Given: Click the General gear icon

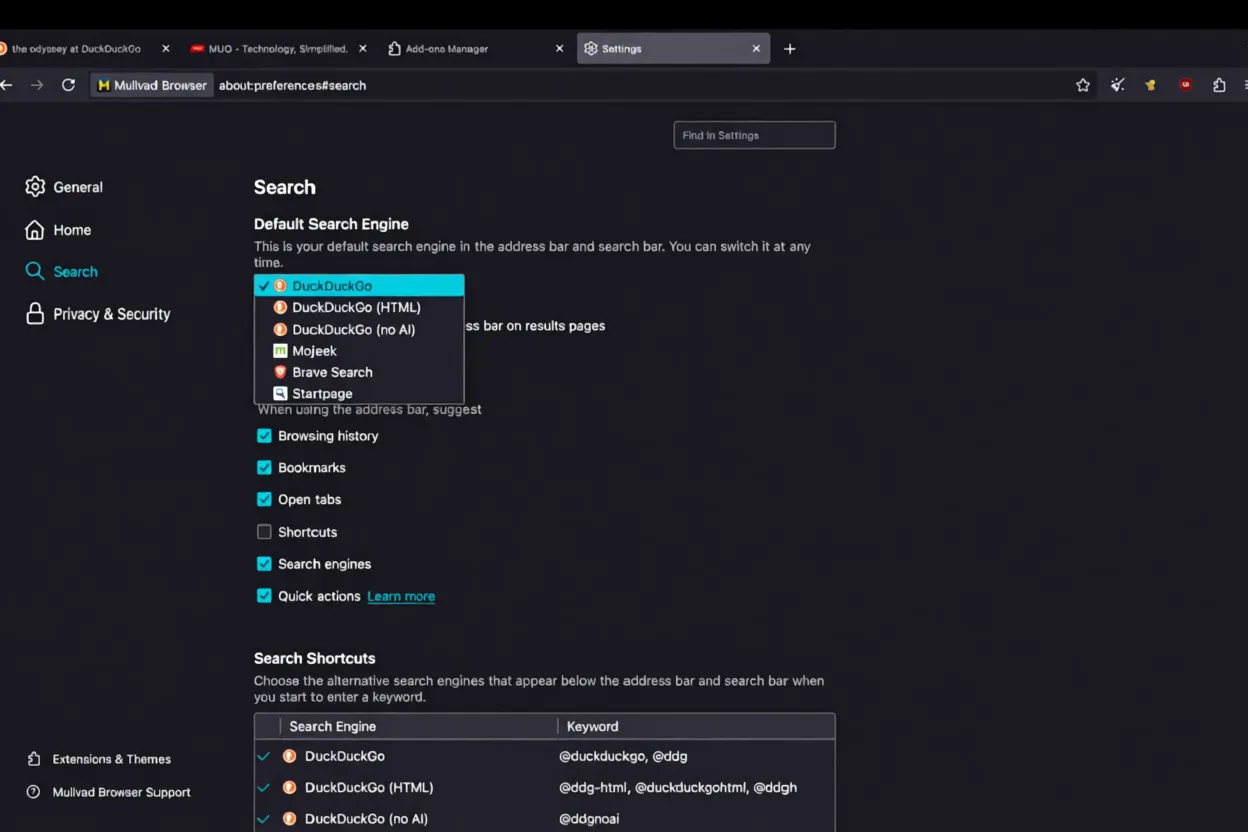Looking at the screenshot, I should [35, 187].
